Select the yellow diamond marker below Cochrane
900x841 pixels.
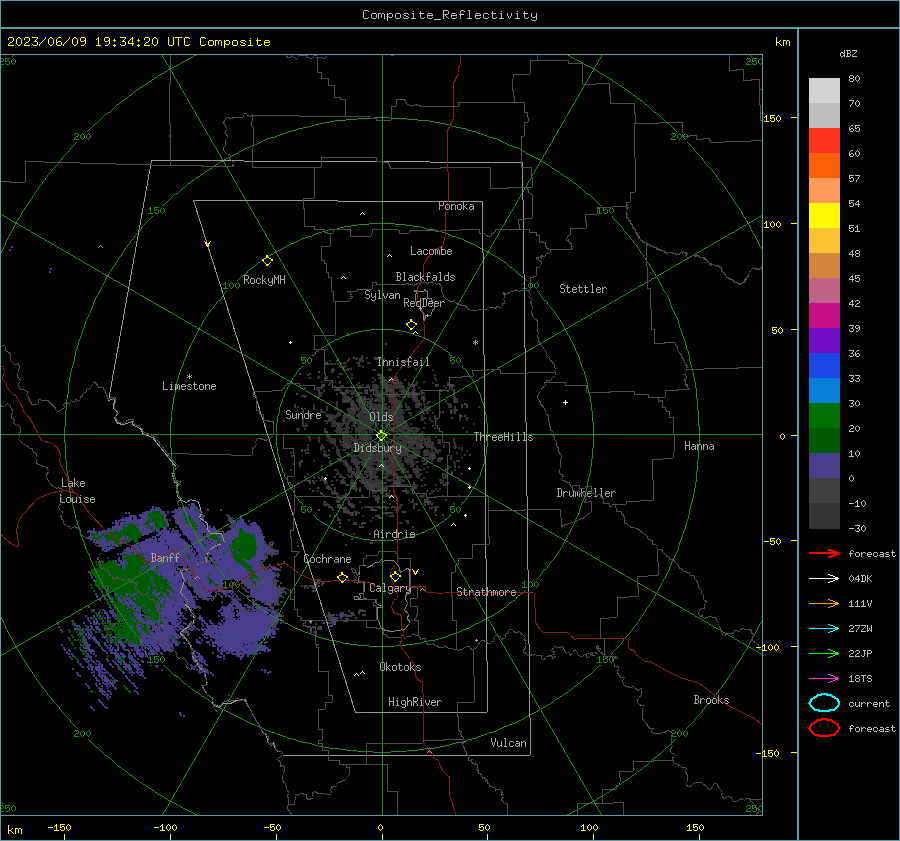(343, 577)
